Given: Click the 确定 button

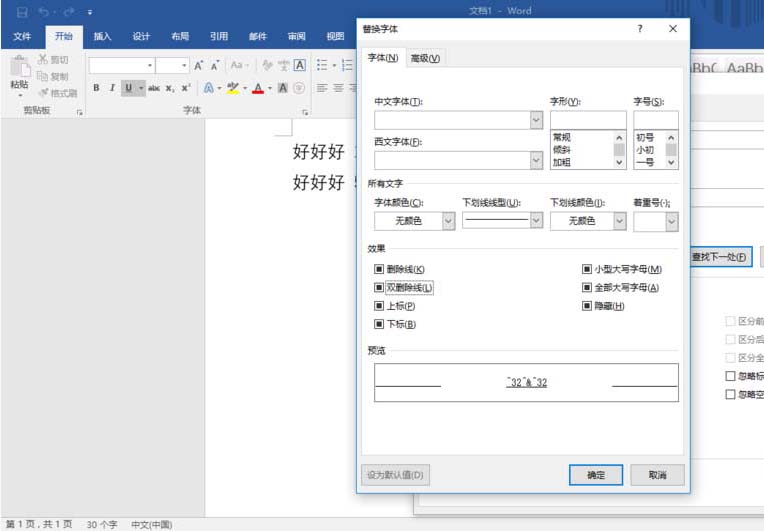Looking at the screenshot, I should click(596, 475).
